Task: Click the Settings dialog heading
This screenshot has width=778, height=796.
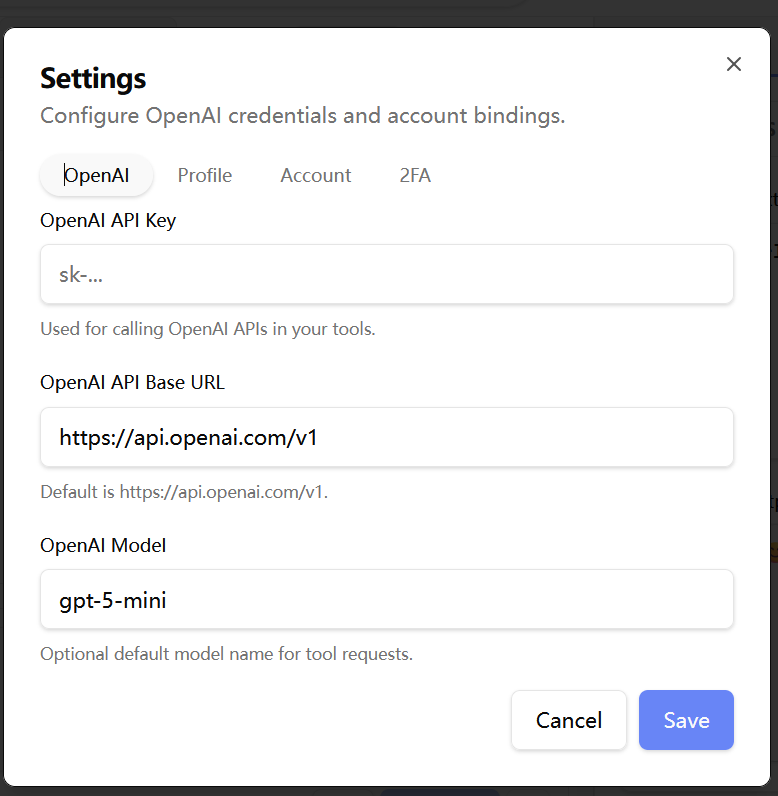Action: 93,78
